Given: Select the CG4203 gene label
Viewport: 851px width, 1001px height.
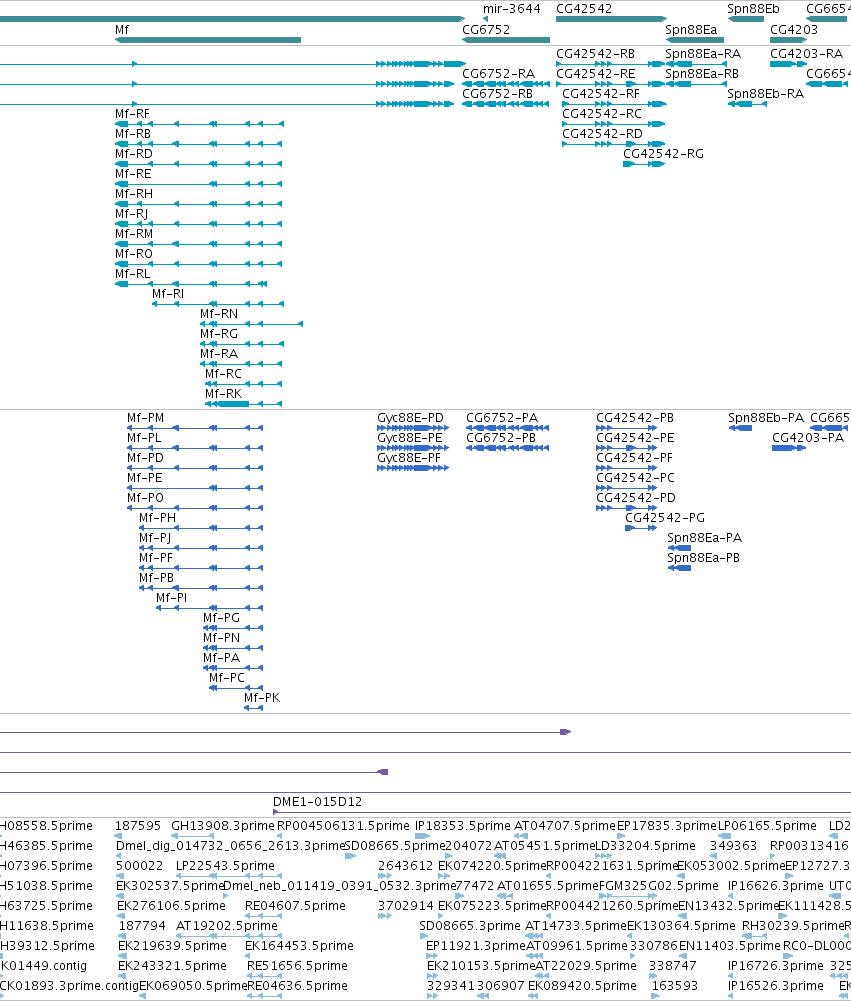Looking at the screenshot, I should [794, 29].
